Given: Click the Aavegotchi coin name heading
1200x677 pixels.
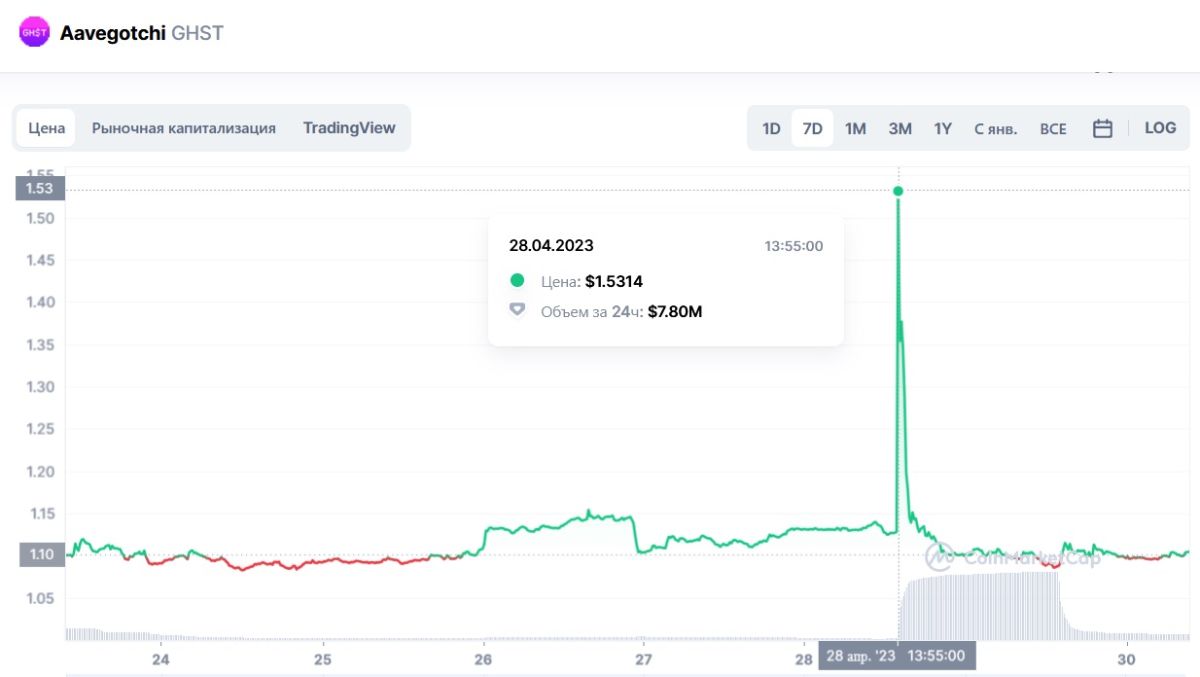Looking at the screenshot, I should click(113, 33).
